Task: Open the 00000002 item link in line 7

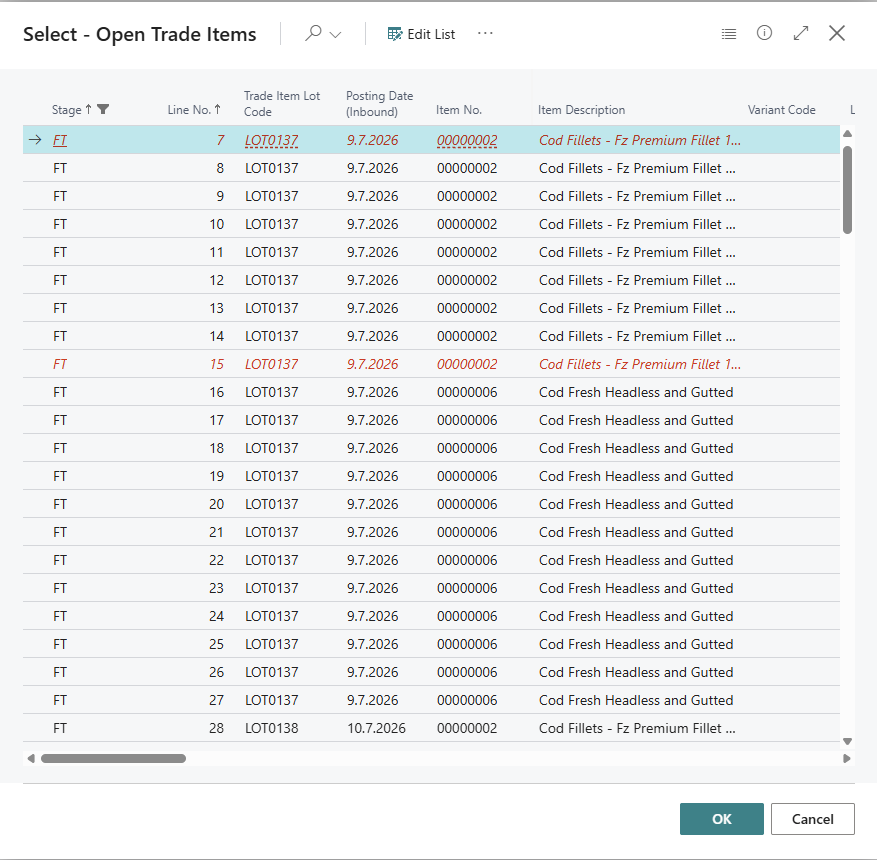Action: (467, 140)
